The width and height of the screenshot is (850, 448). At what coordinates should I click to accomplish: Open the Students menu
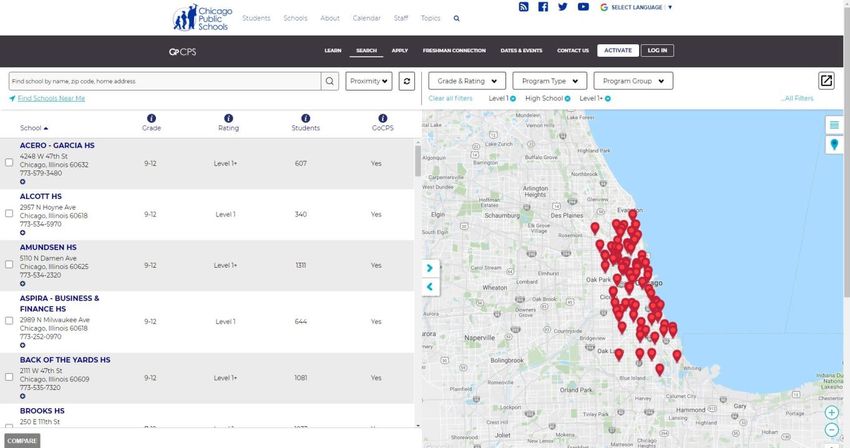pyautogui.click(x=256, y=18)
